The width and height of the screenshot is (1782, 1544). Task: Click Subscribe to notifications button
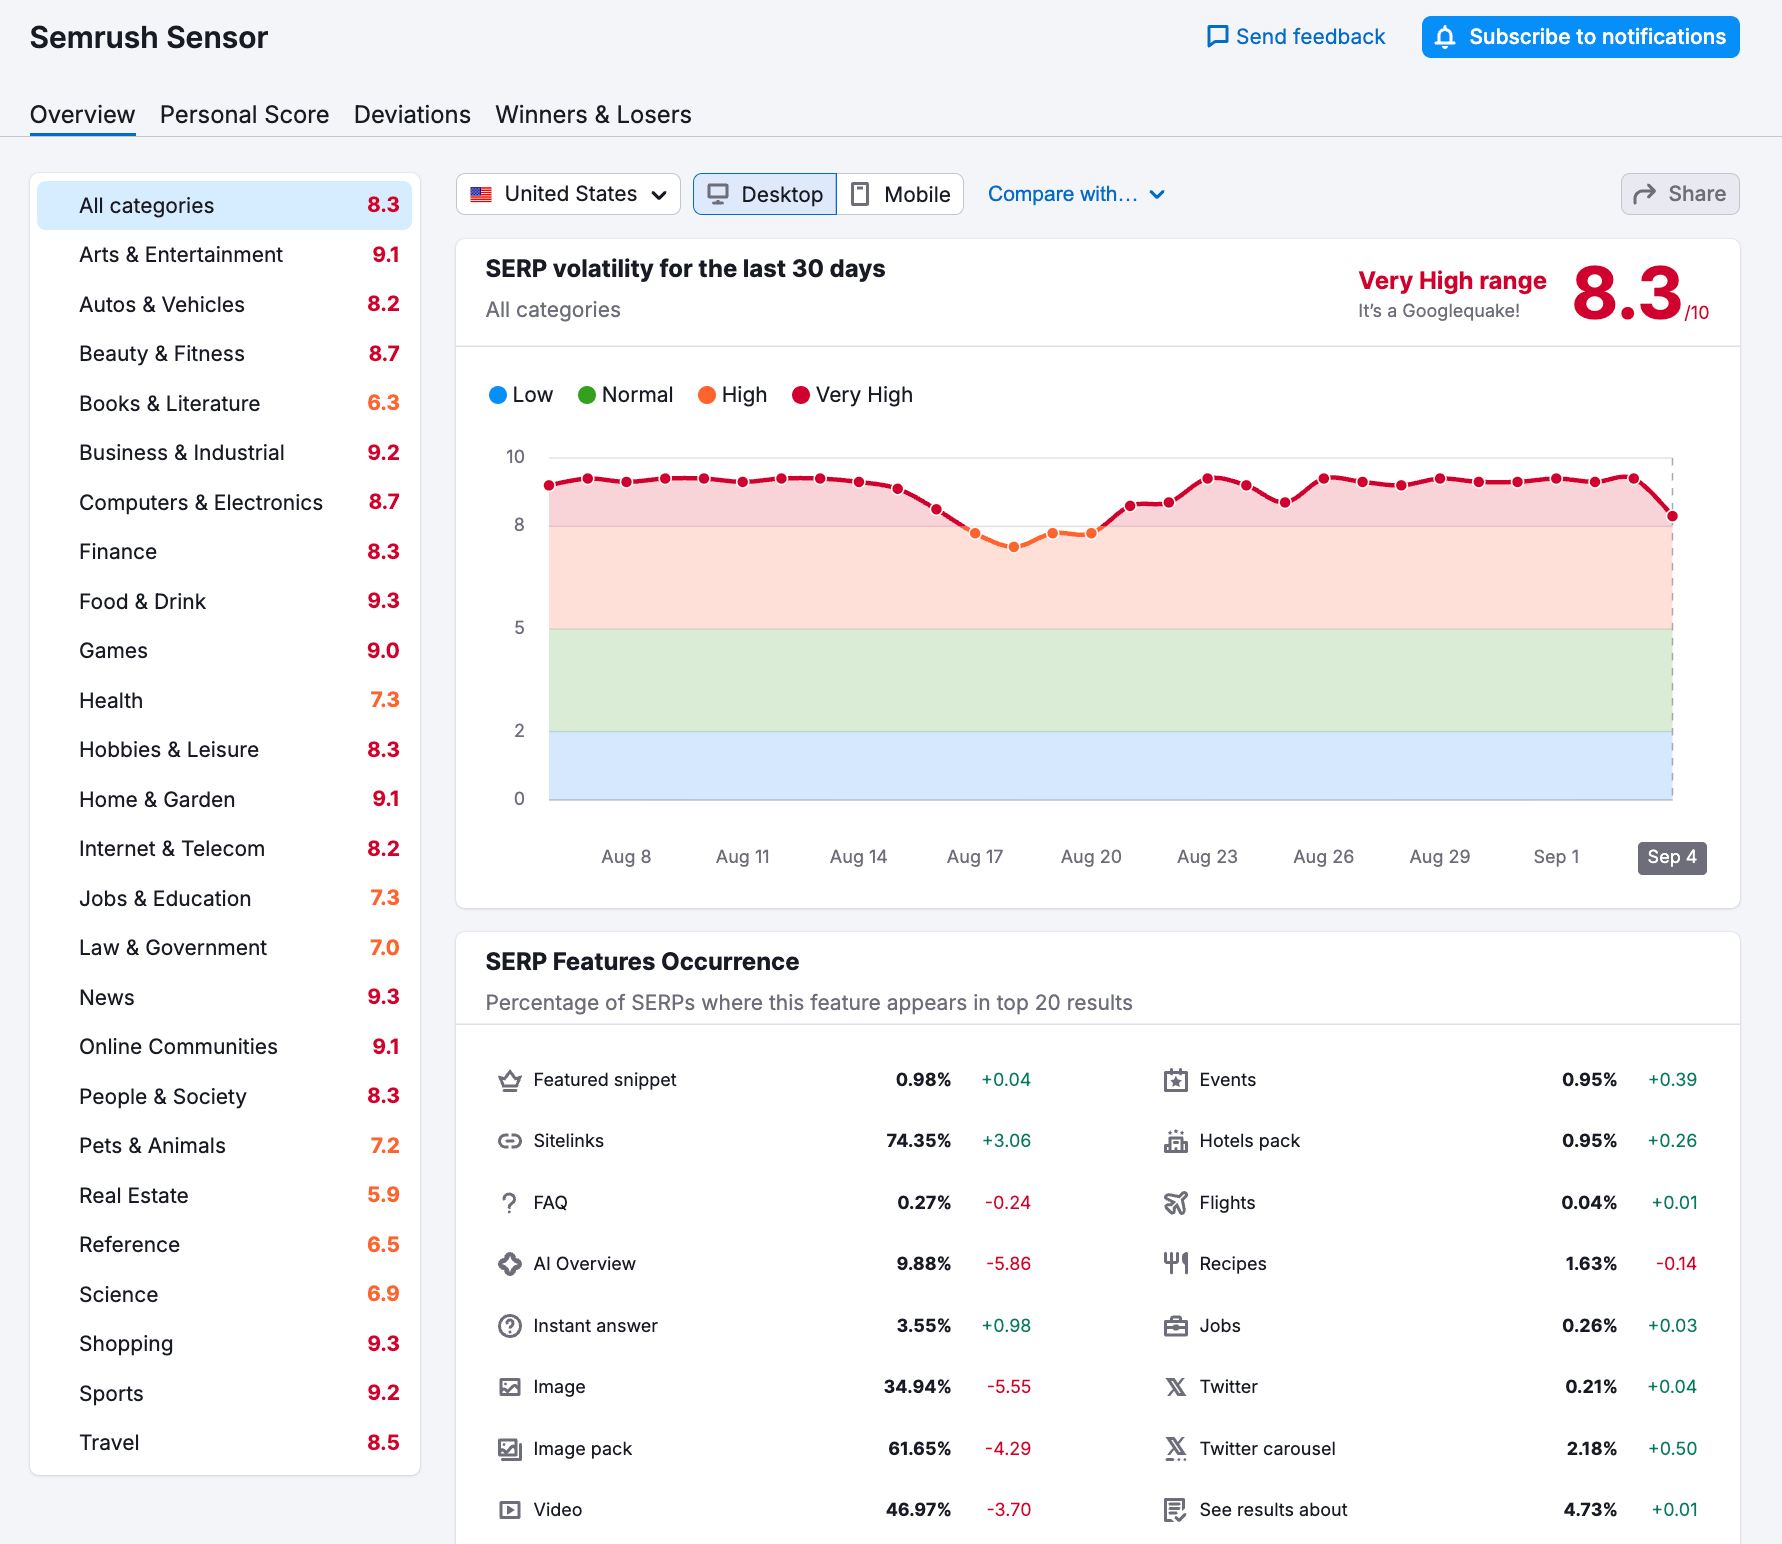click(1580, 37)
